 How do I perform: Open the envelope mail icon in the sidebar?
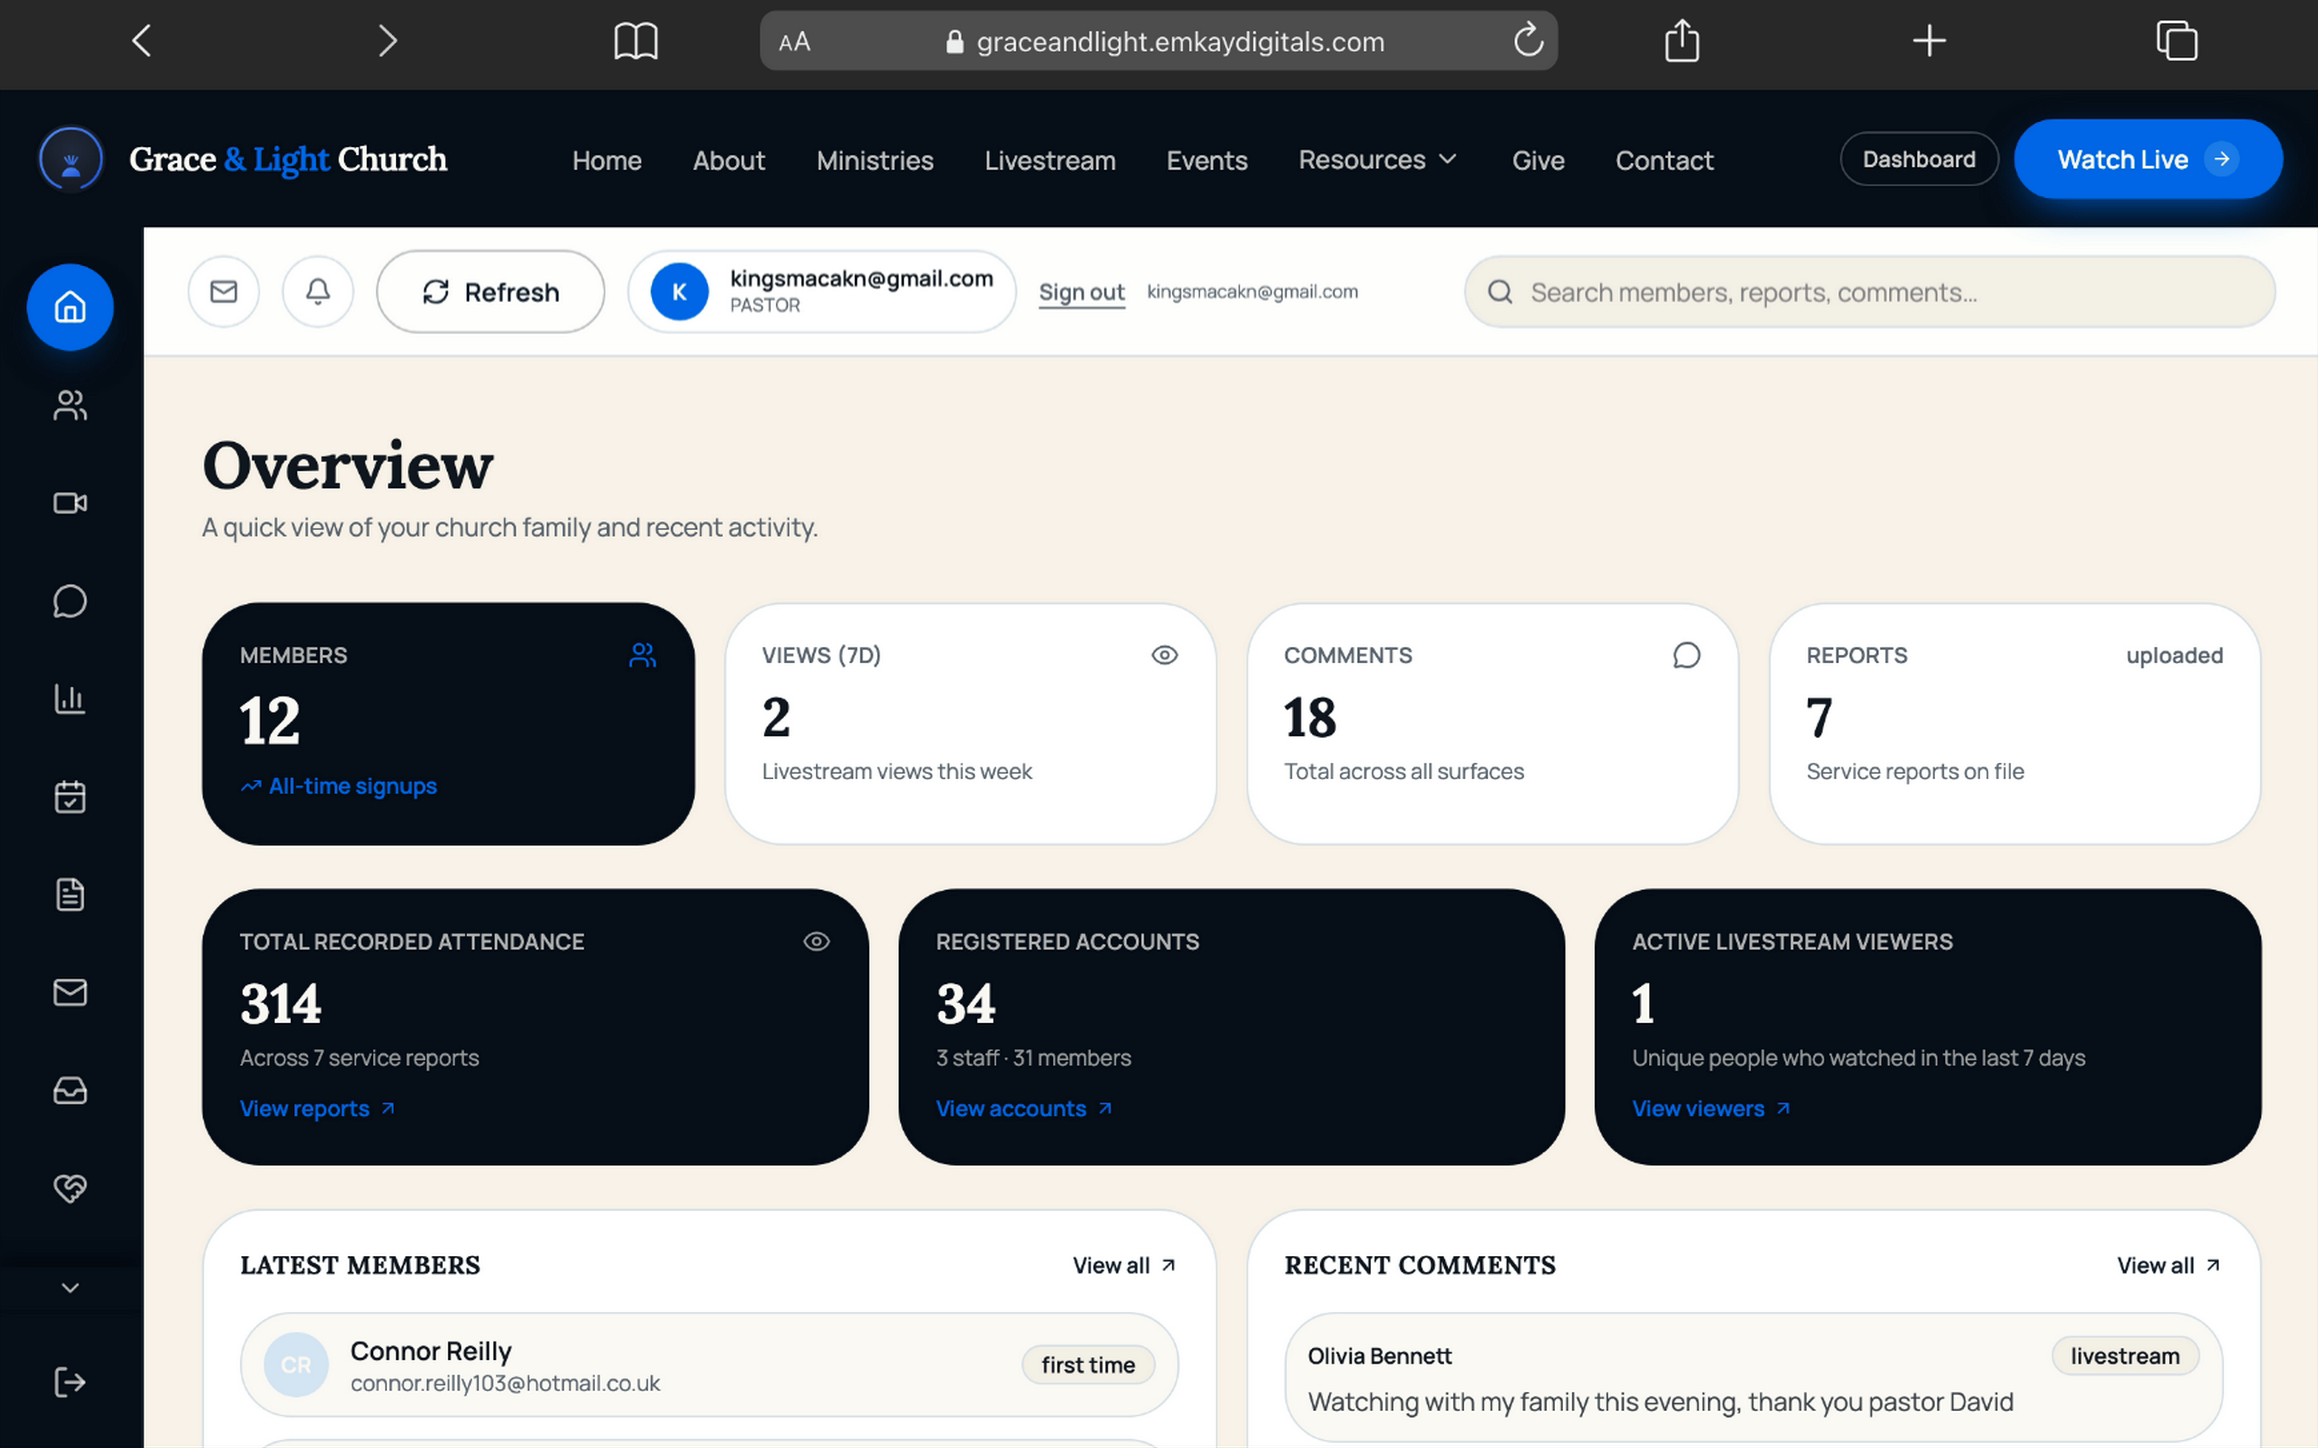click(x=70, y=992)
